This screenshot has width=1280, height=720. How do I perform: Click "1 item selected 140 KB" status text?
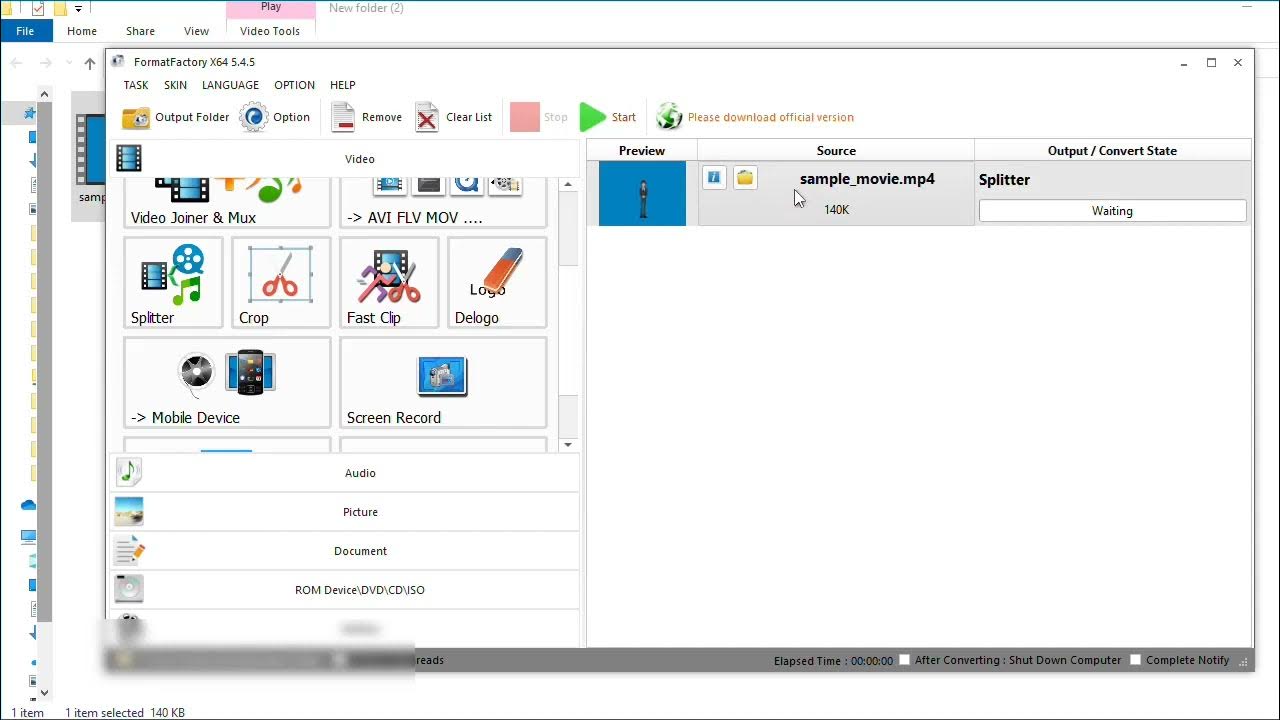[125, 713]
